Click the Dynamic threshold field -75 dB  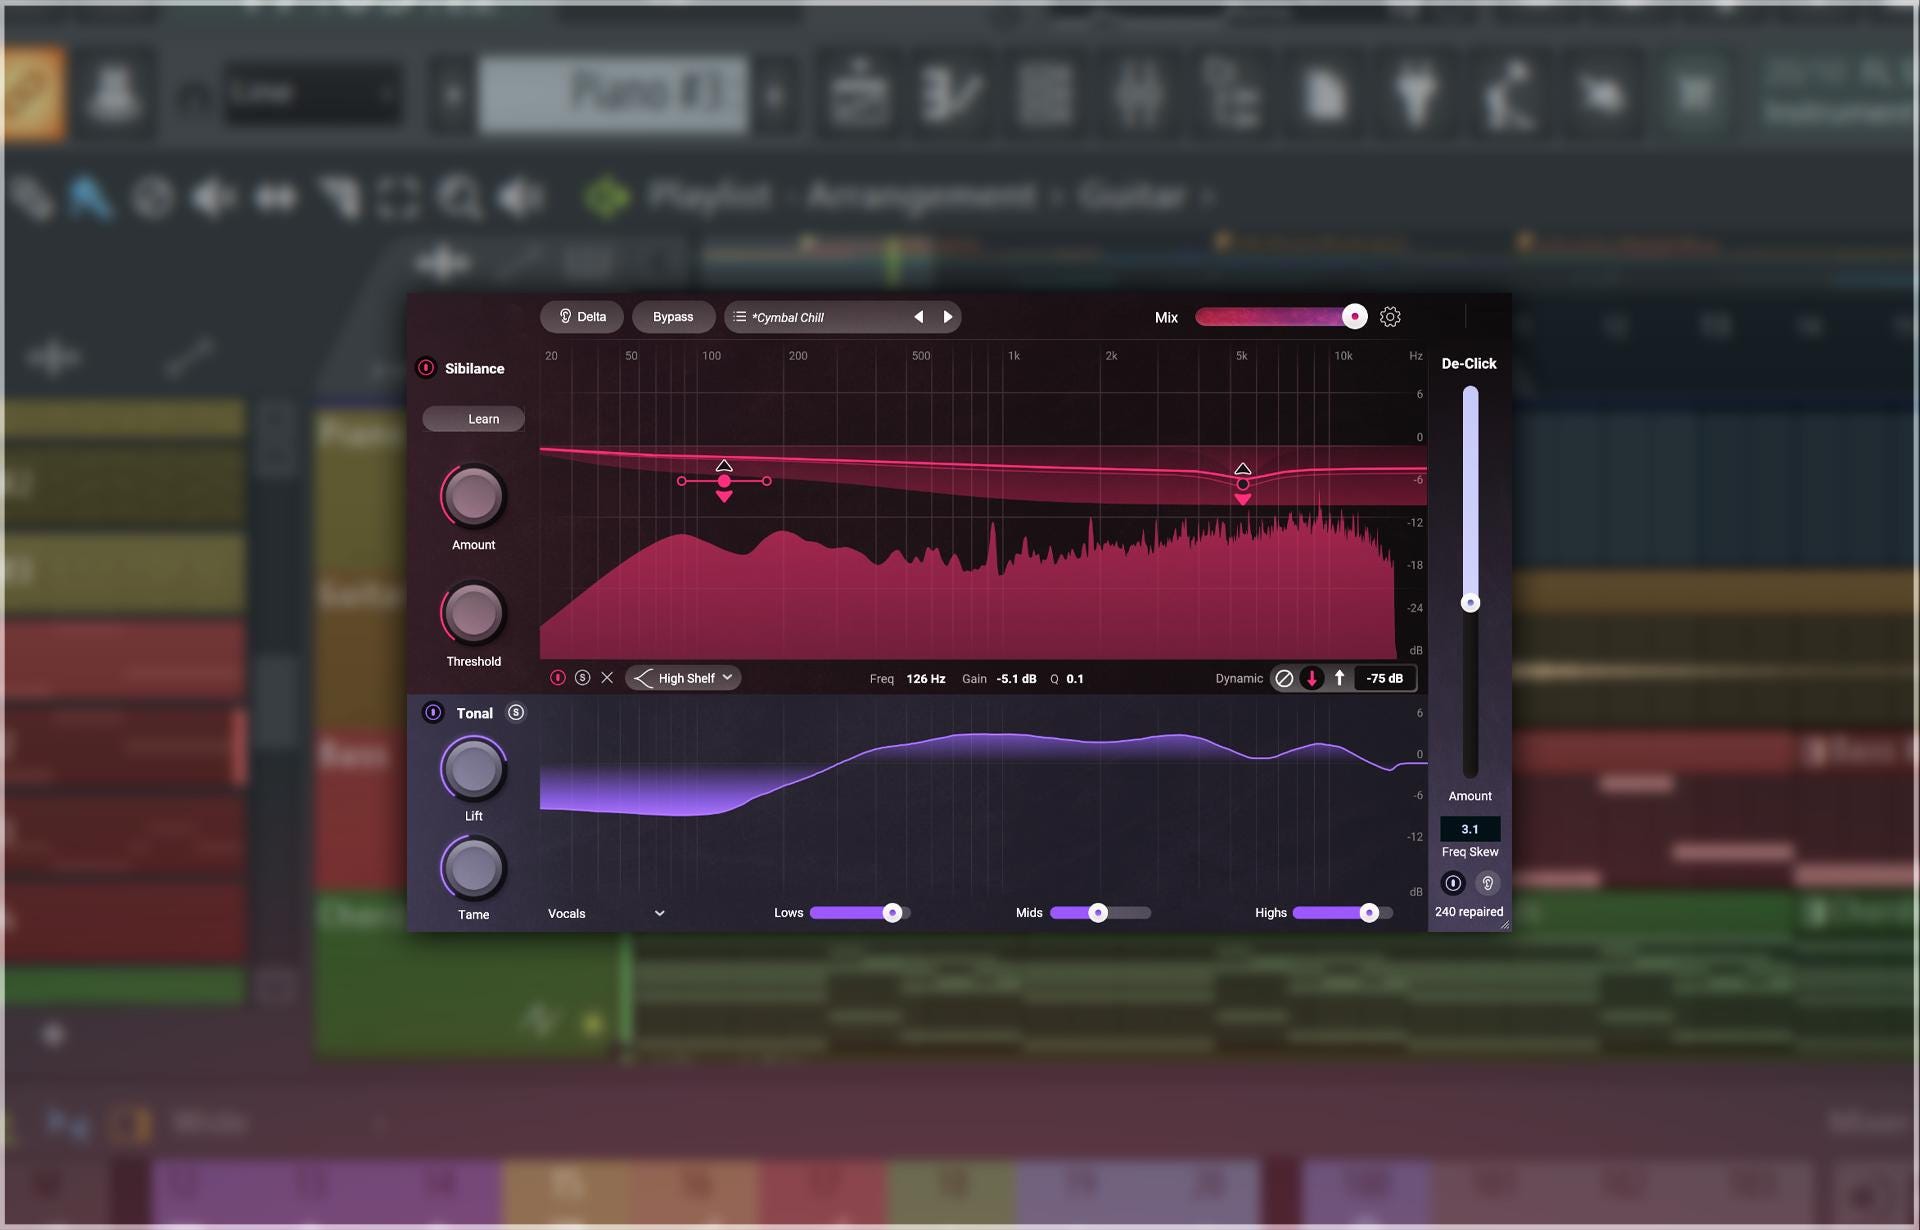pyautogui.click(x=1385, y=678)
